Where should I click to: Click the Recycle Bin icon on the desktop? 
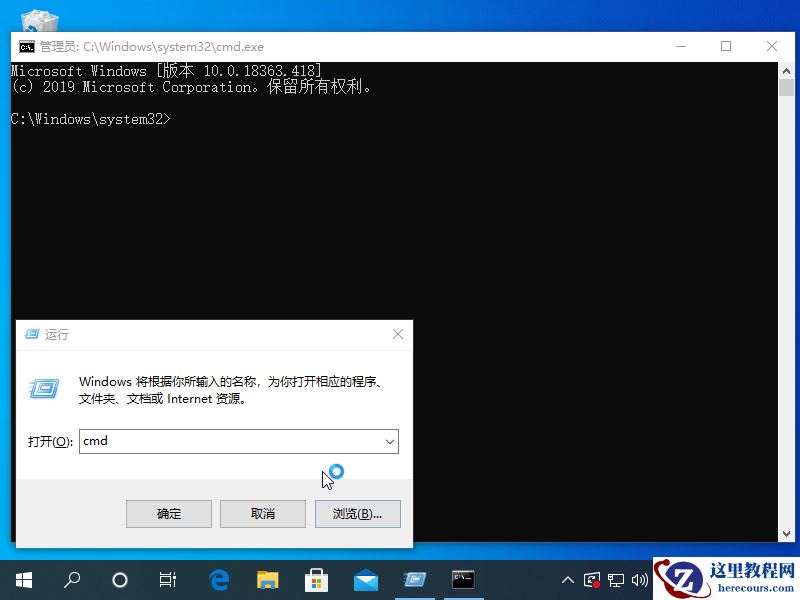point(38,20)
